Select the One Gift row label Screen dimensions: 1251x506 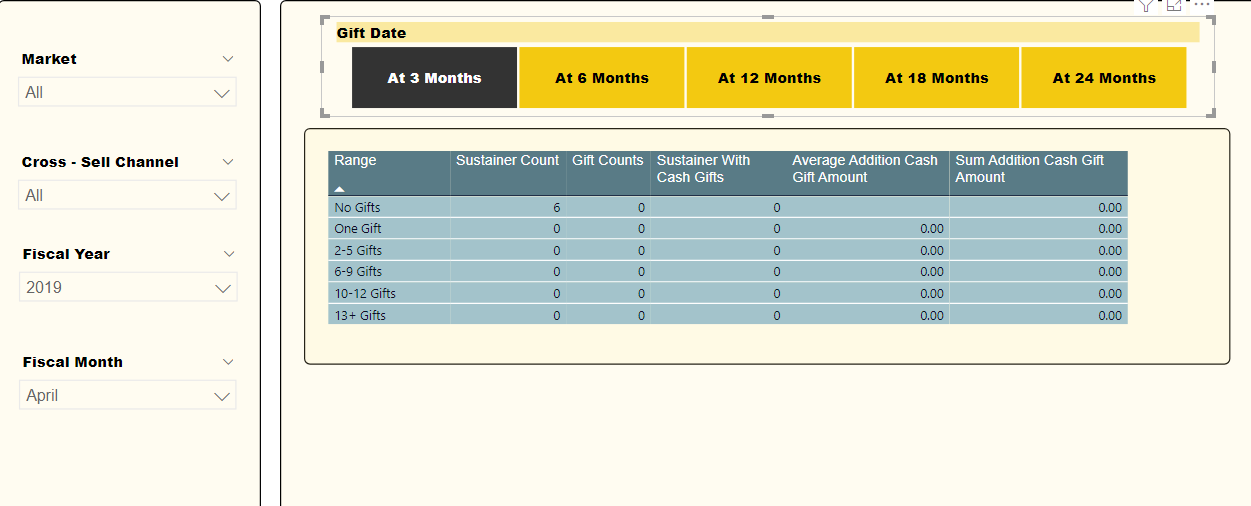point(357,229)
